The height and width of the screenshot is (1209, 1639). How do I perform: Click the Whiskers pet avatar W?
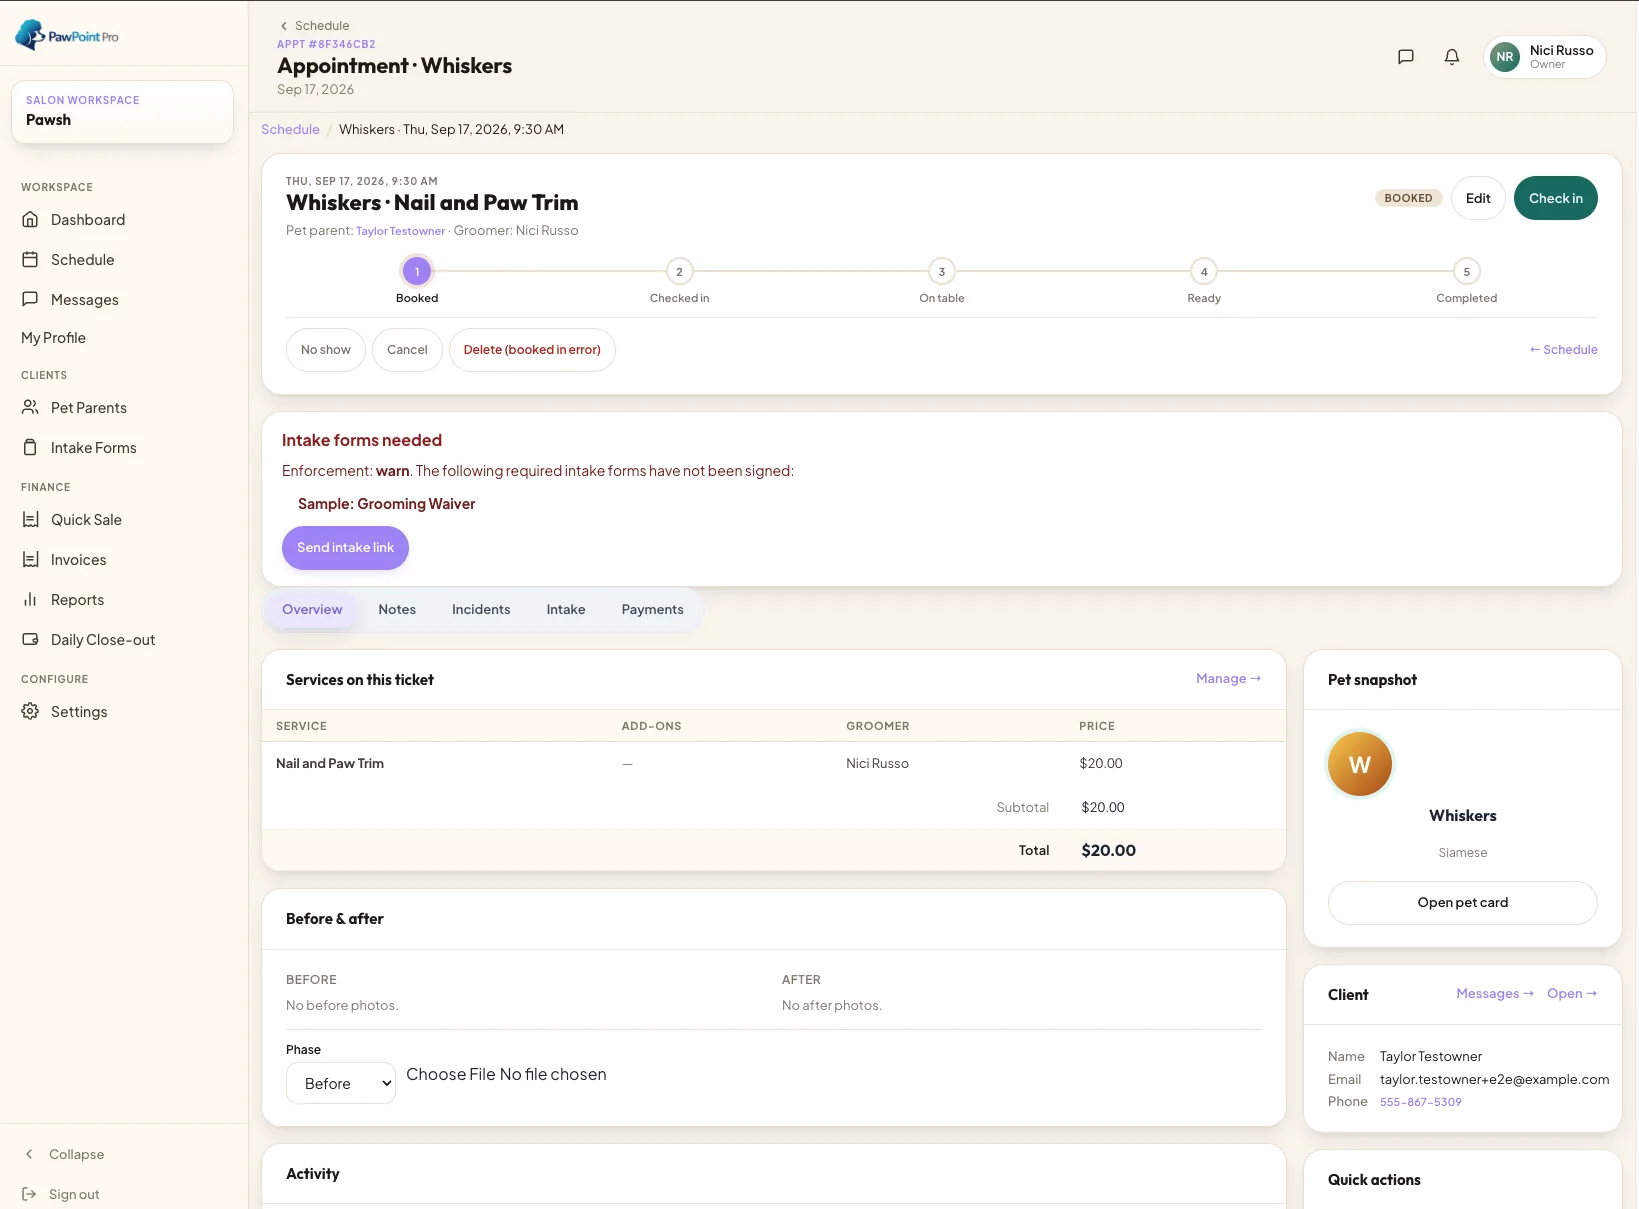[x=1359, y=764]
